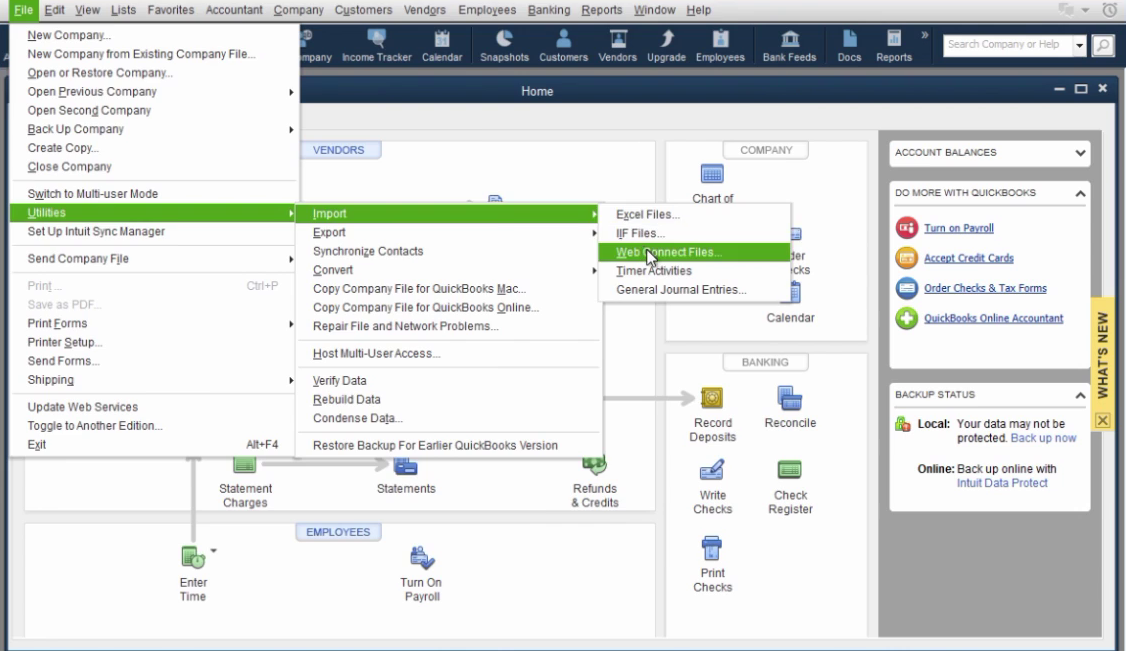Open the Reports toolbar icon

[894, 46]
